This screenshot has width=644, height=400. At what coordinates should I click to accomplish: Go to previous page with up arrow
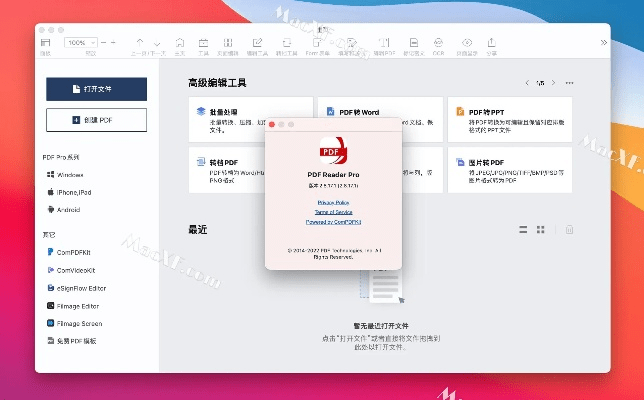pos(140,42)
